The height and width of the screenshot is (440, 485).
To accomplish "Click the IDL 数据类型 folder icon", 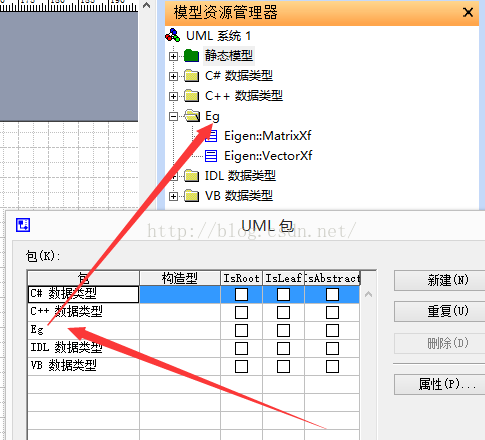I will click(192, 176).
